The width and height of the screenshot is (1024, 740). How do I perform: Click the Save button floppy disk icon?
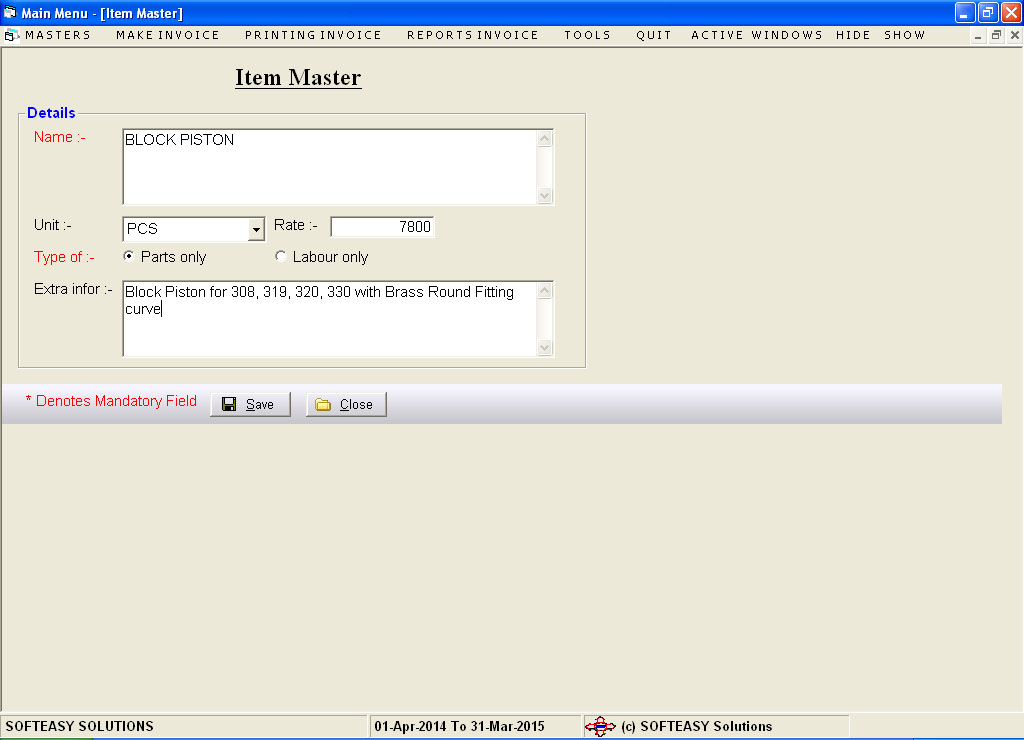click(x=229, y=404)
